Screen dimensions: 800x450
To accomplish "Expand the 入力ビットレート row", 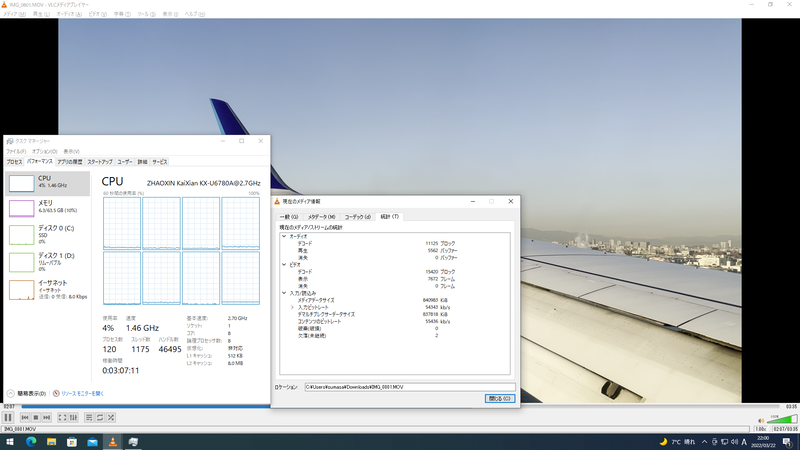I will click(292, 307).
